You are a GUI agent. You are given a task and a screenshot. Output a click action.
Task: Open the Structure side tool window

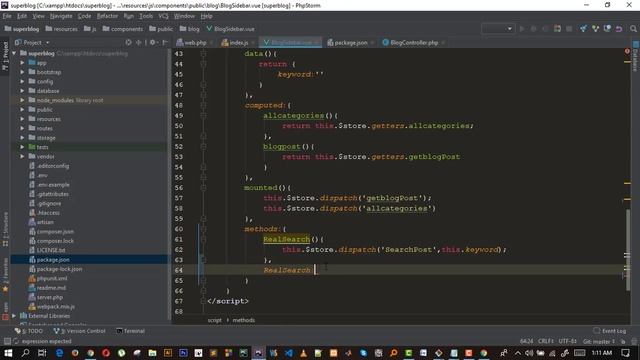5,228
